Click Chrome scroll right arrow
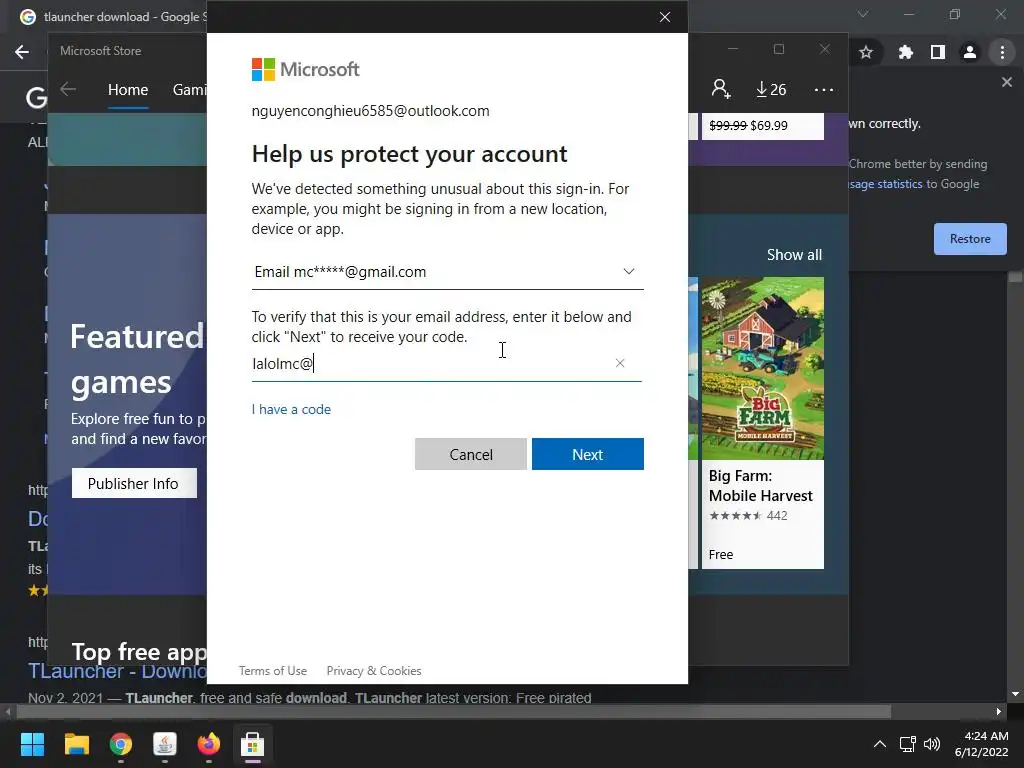The width and height of the screenshot is (1024, 768). pos(999,712)
